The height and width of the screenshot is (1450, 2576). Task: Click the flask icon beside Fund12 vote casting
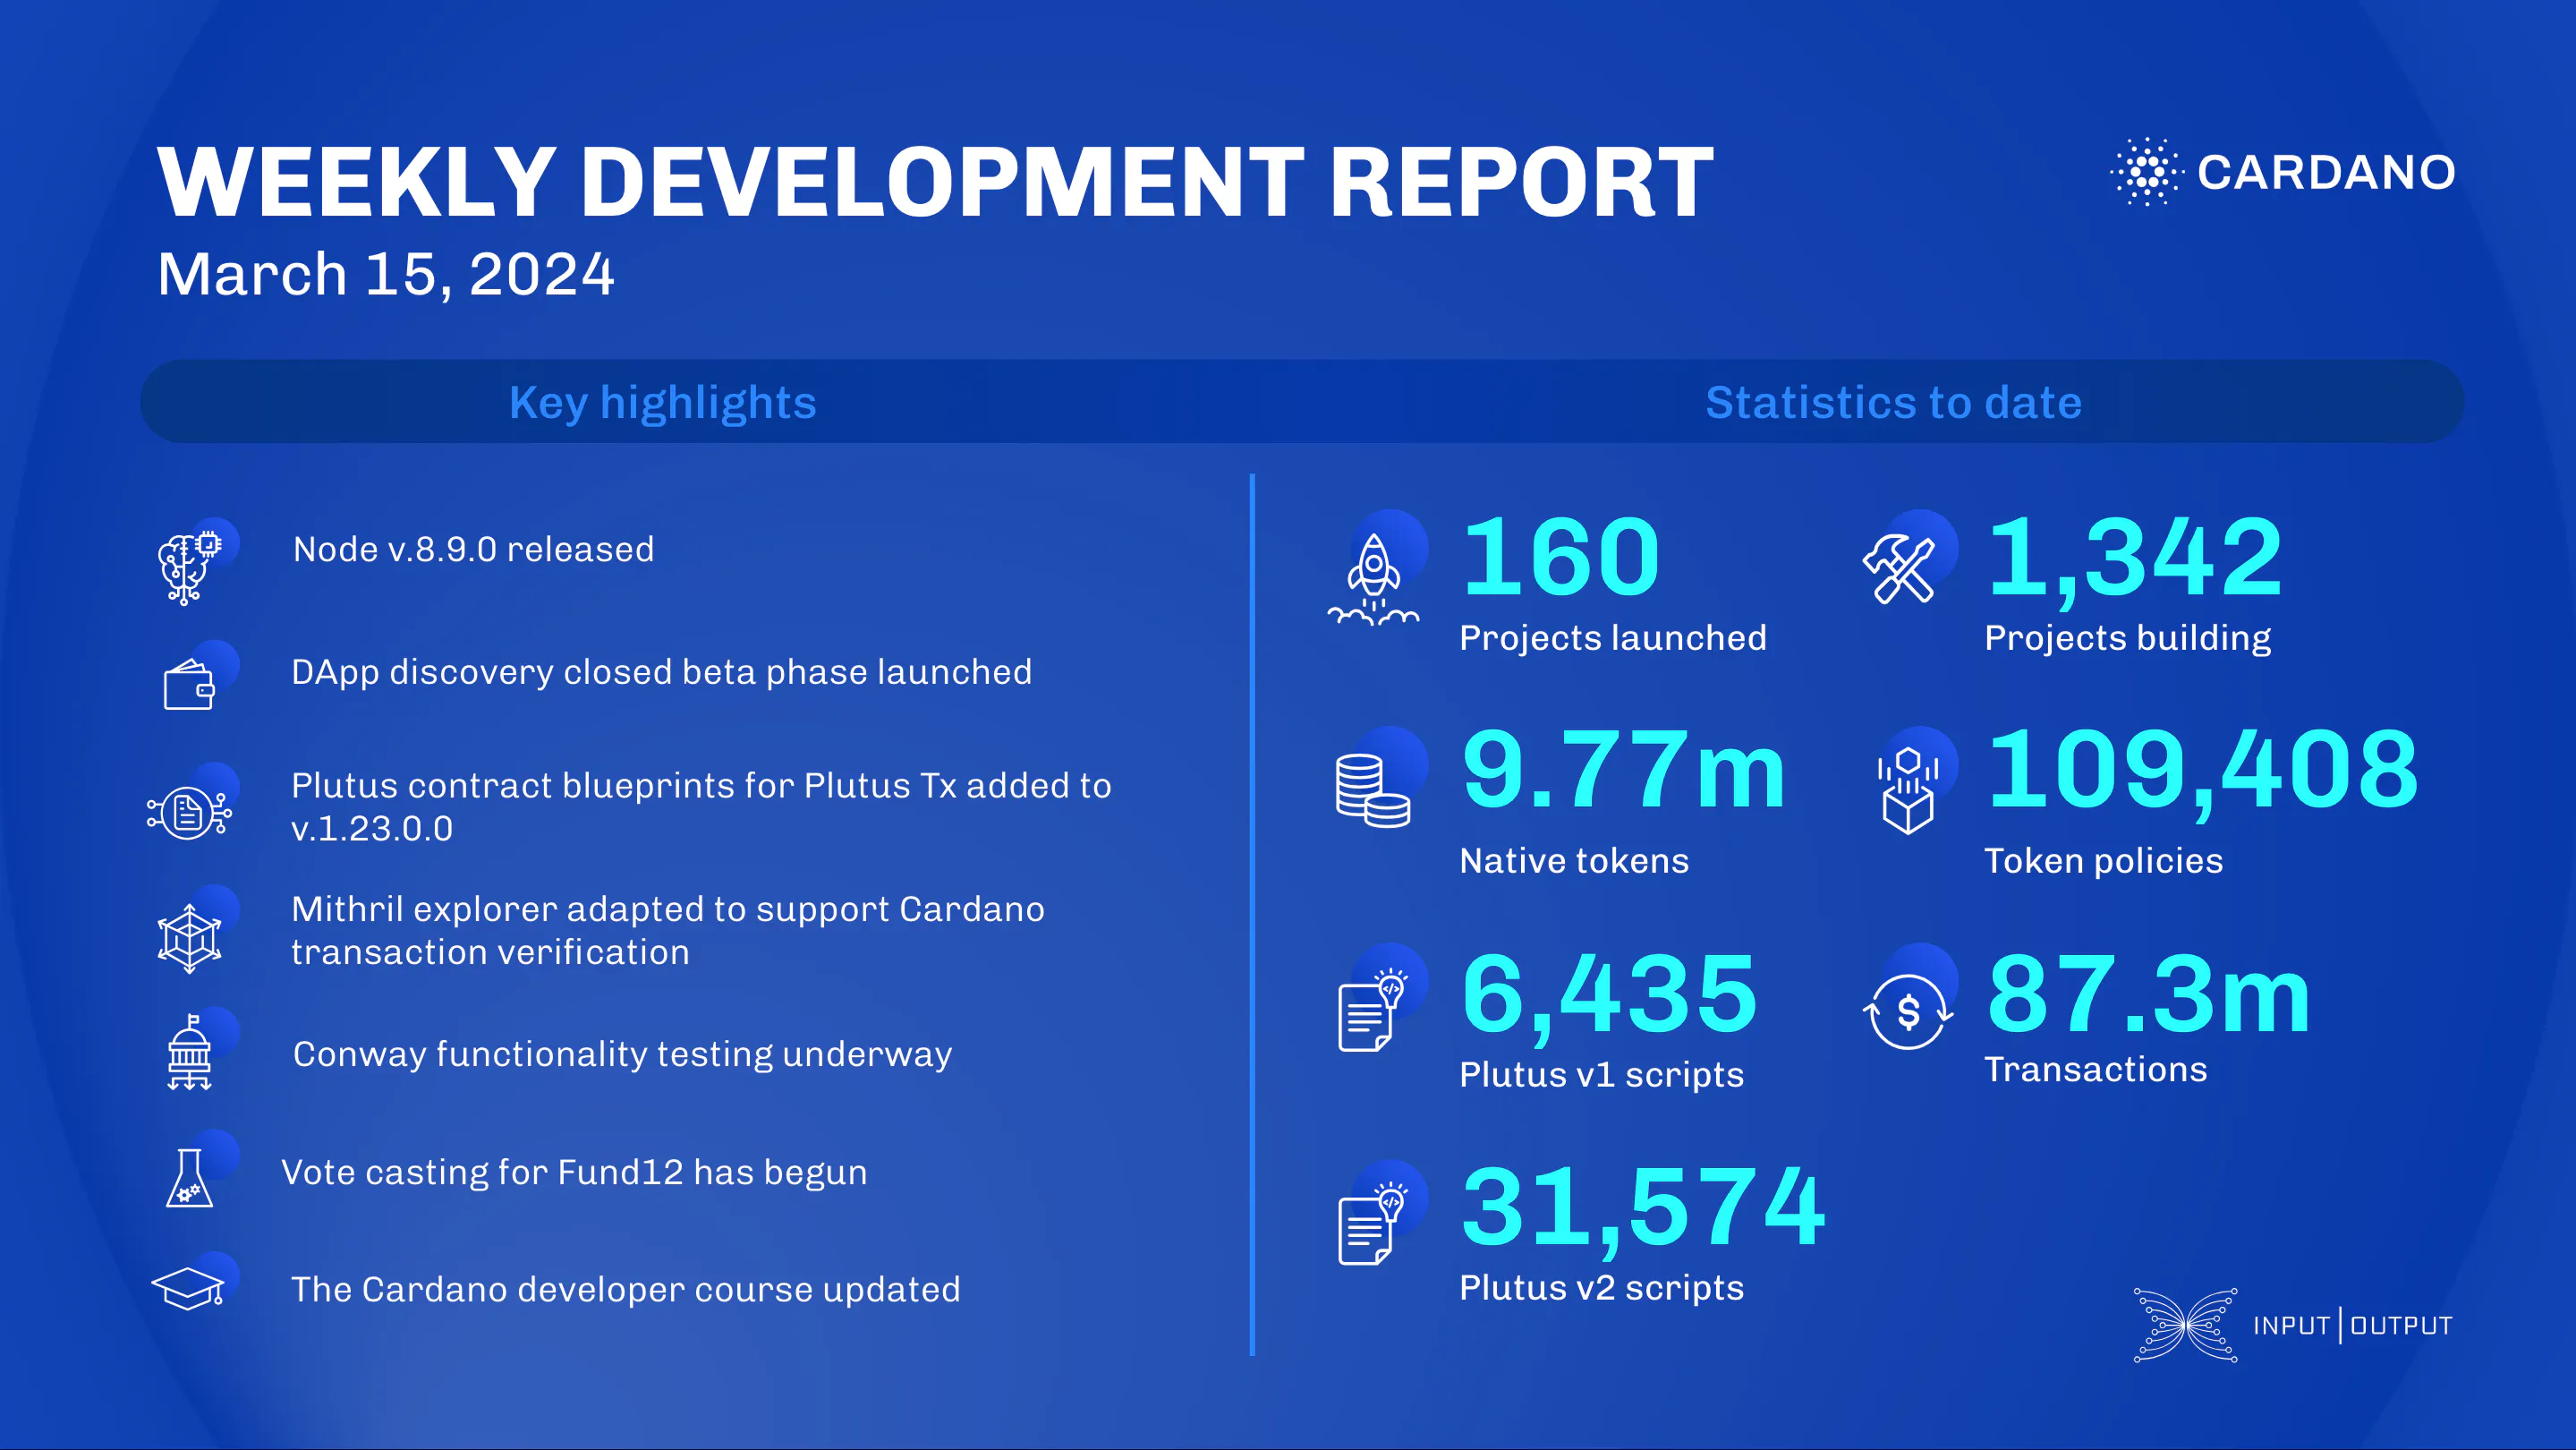(x=190, y=1178)
